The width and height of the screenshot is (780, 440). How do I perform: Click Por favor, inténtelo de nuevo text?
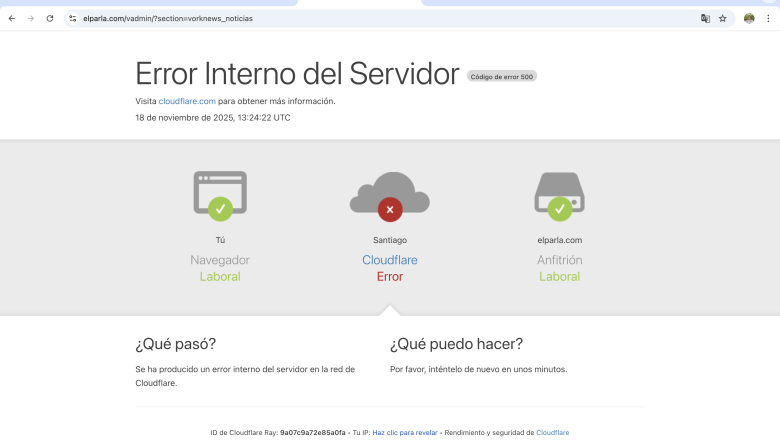pos(479,369)
